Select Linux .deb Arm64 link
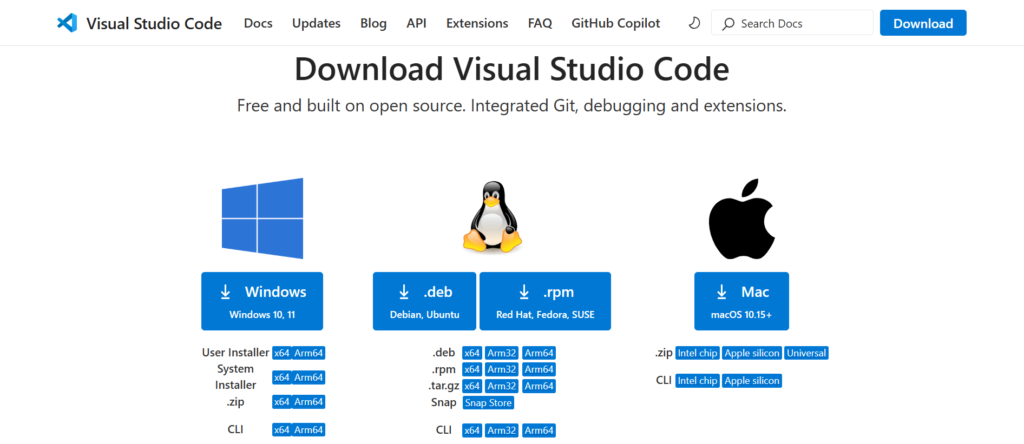1024x444 pixels. click(x=539, y=353)
